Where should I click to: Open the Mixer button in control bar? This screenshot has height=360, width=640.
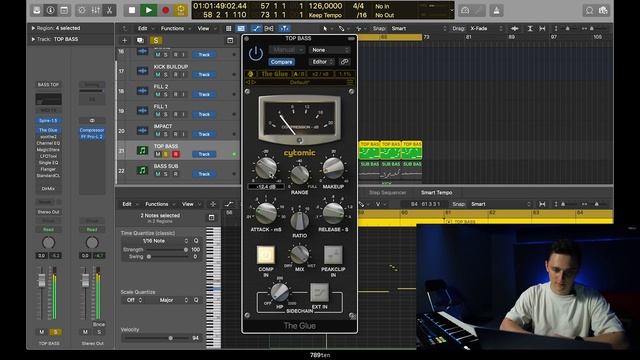(96, 10)
